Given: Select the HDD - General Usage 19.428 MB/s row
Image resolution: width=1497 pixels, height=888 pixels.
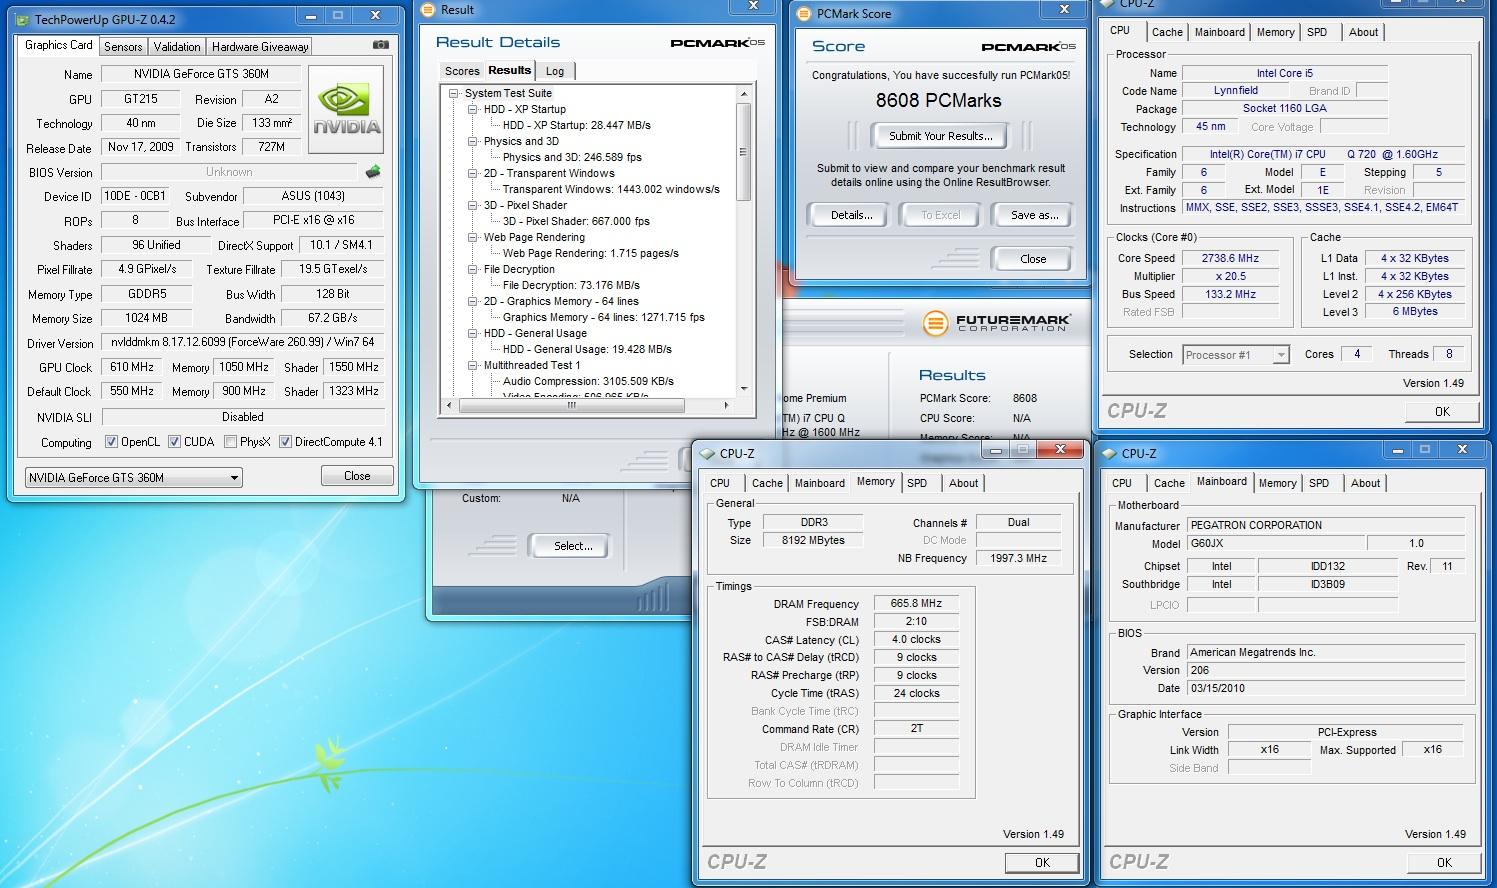Looking at the screenshot, I should pos(587,349).
